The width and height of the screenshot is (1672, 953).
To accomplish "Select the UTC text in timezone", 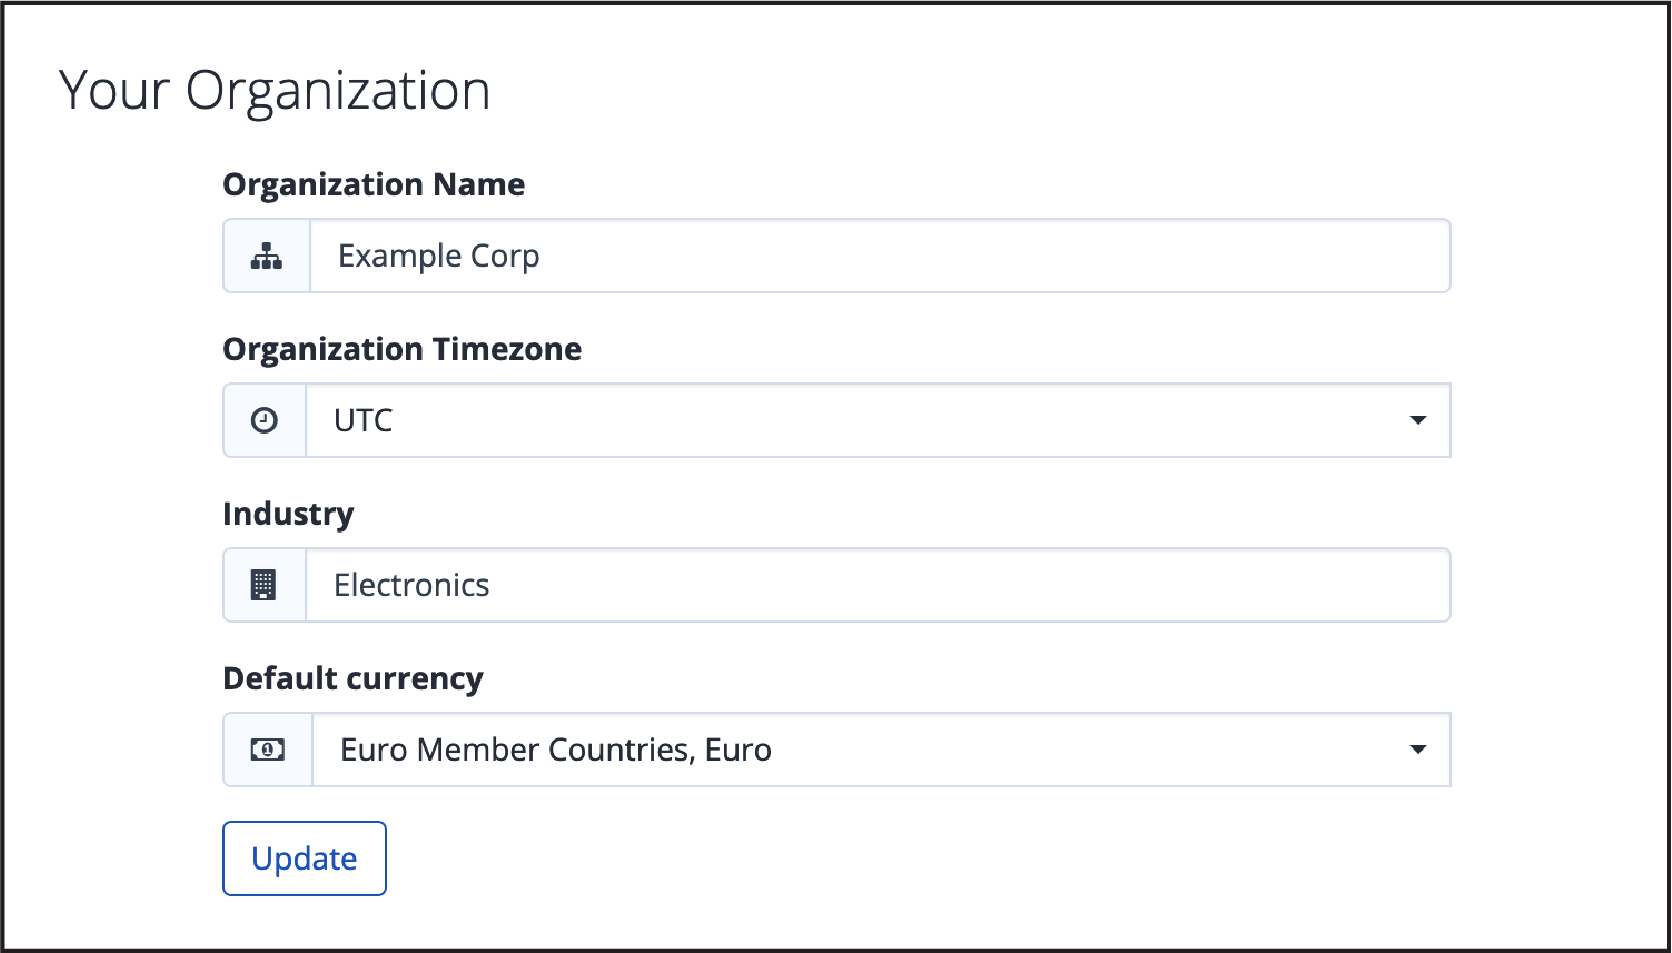I will click(363, 420).
